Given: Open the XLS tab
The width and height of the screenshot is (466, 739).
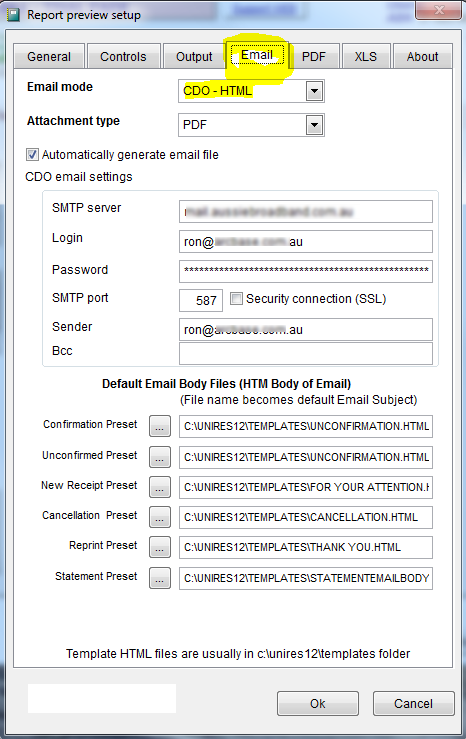Looking at the screenshot, I should pos(366,57).
